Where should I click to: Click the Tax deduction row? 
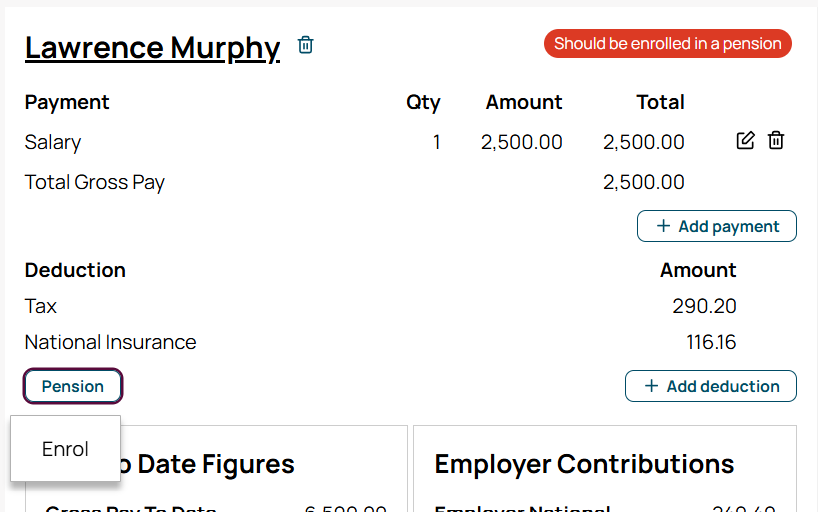click(x=380, y=306)
